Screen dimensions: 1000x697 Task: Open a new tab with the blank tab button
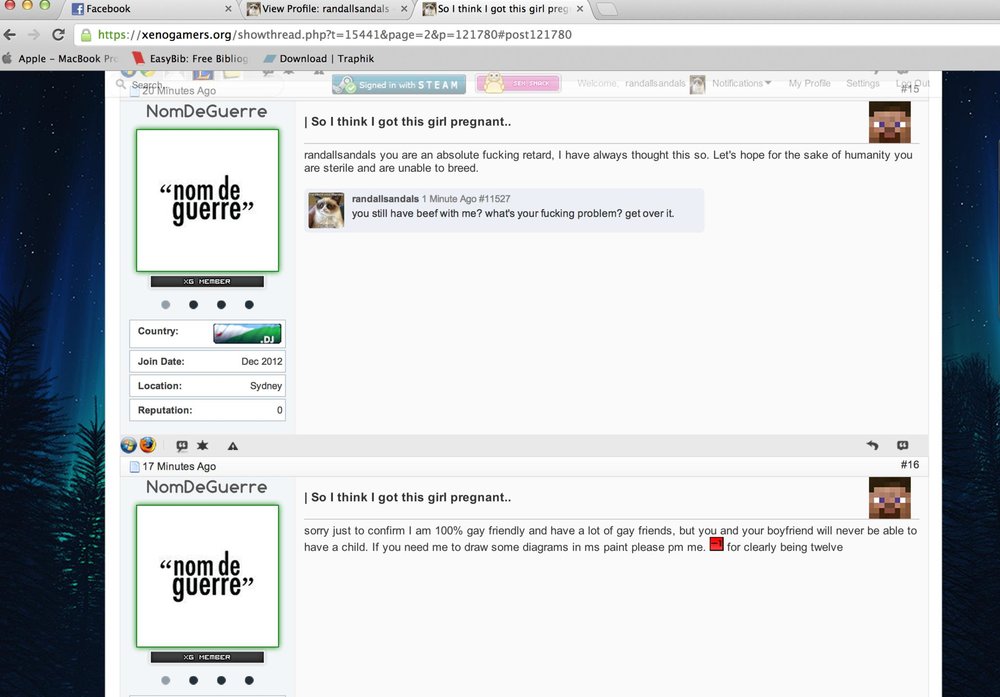tap(607, 9)
